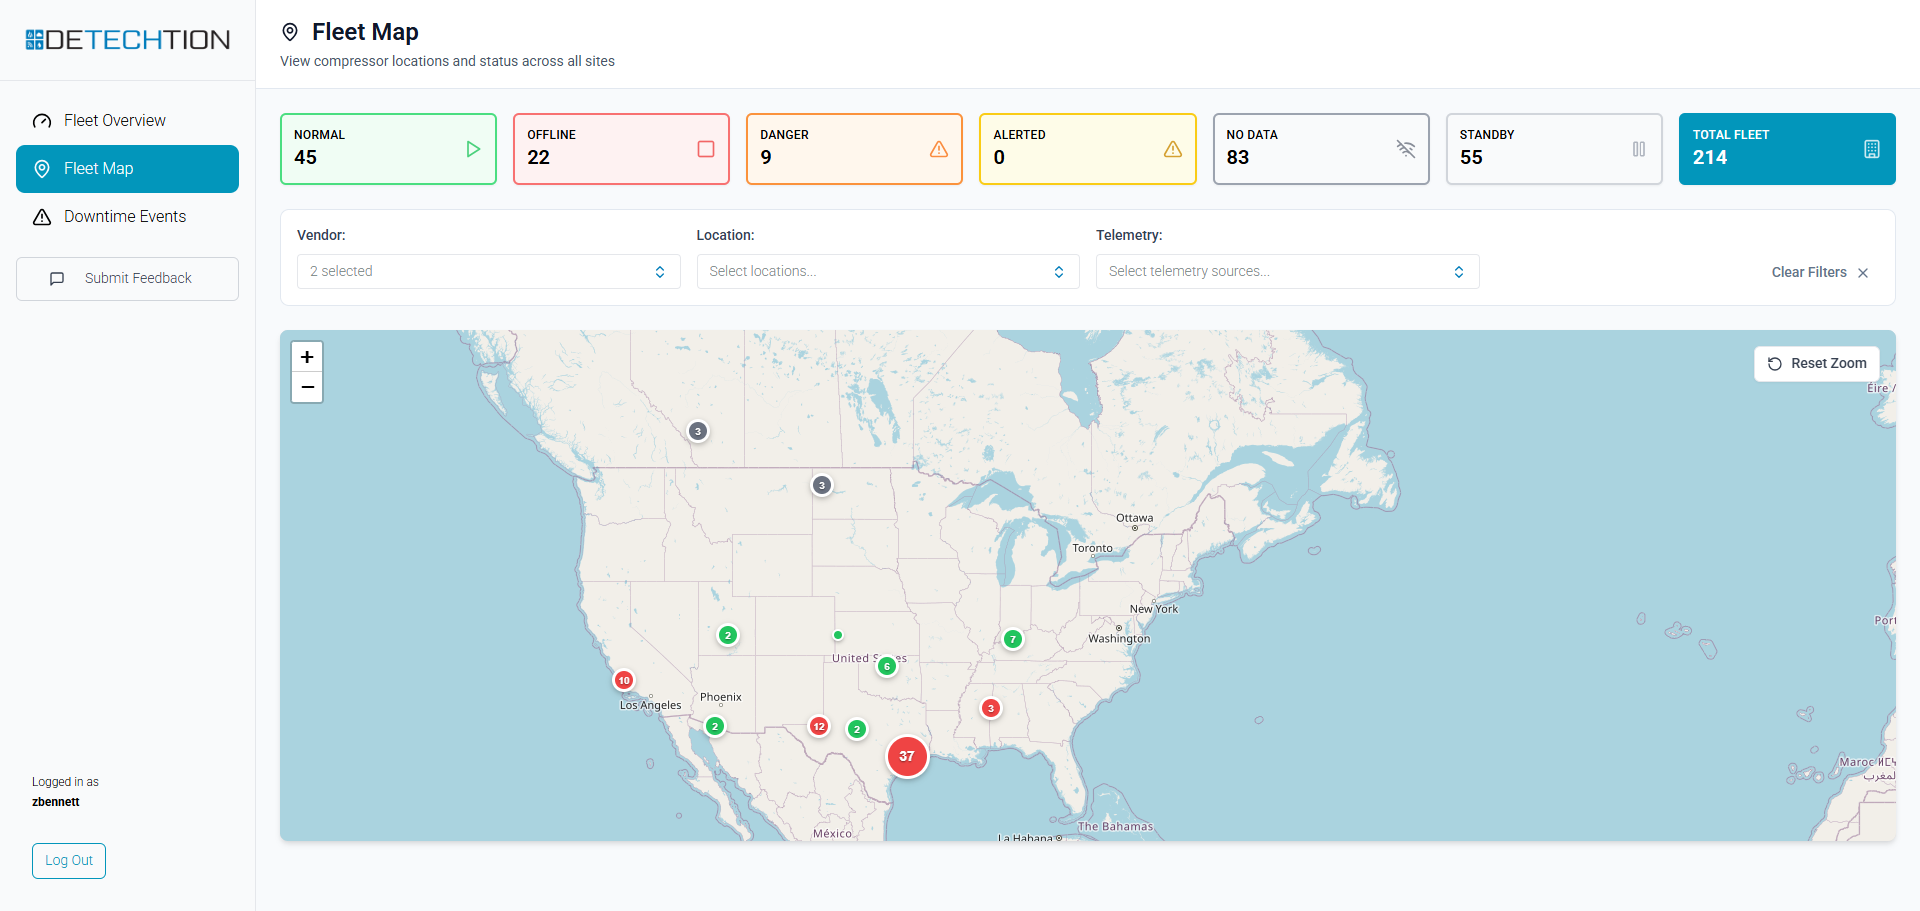Image resolution: width=1920 pixels, height=911 pixels.
Task: Click the green cluster marker labeled 7
Action: pos(1013,639)
